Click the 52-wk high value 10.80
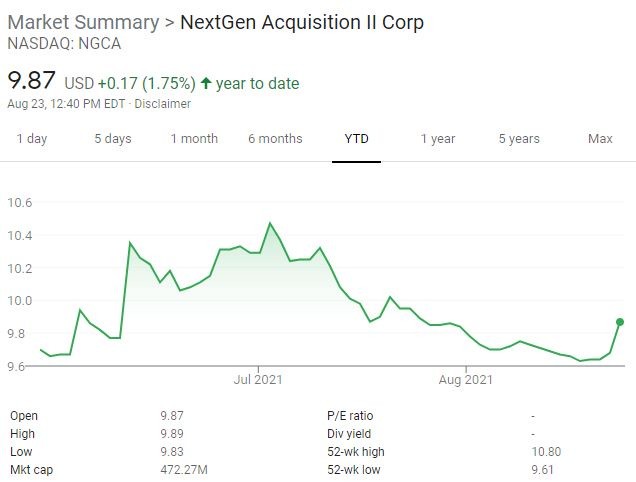Viewport: 636px width, 482px height. point(545,451)
